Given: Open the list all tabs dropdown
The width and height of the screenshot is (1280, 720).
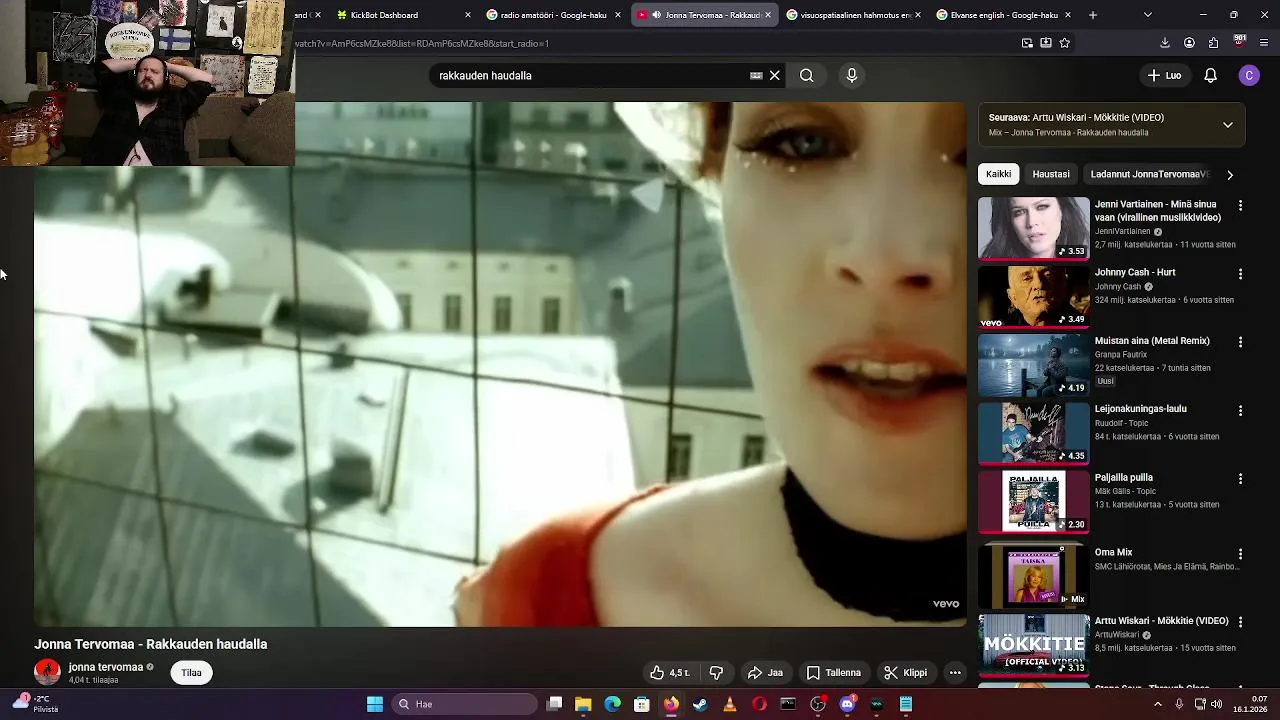Looking at the screenshot, I should pyautogui.click(x=1147, y=15).
